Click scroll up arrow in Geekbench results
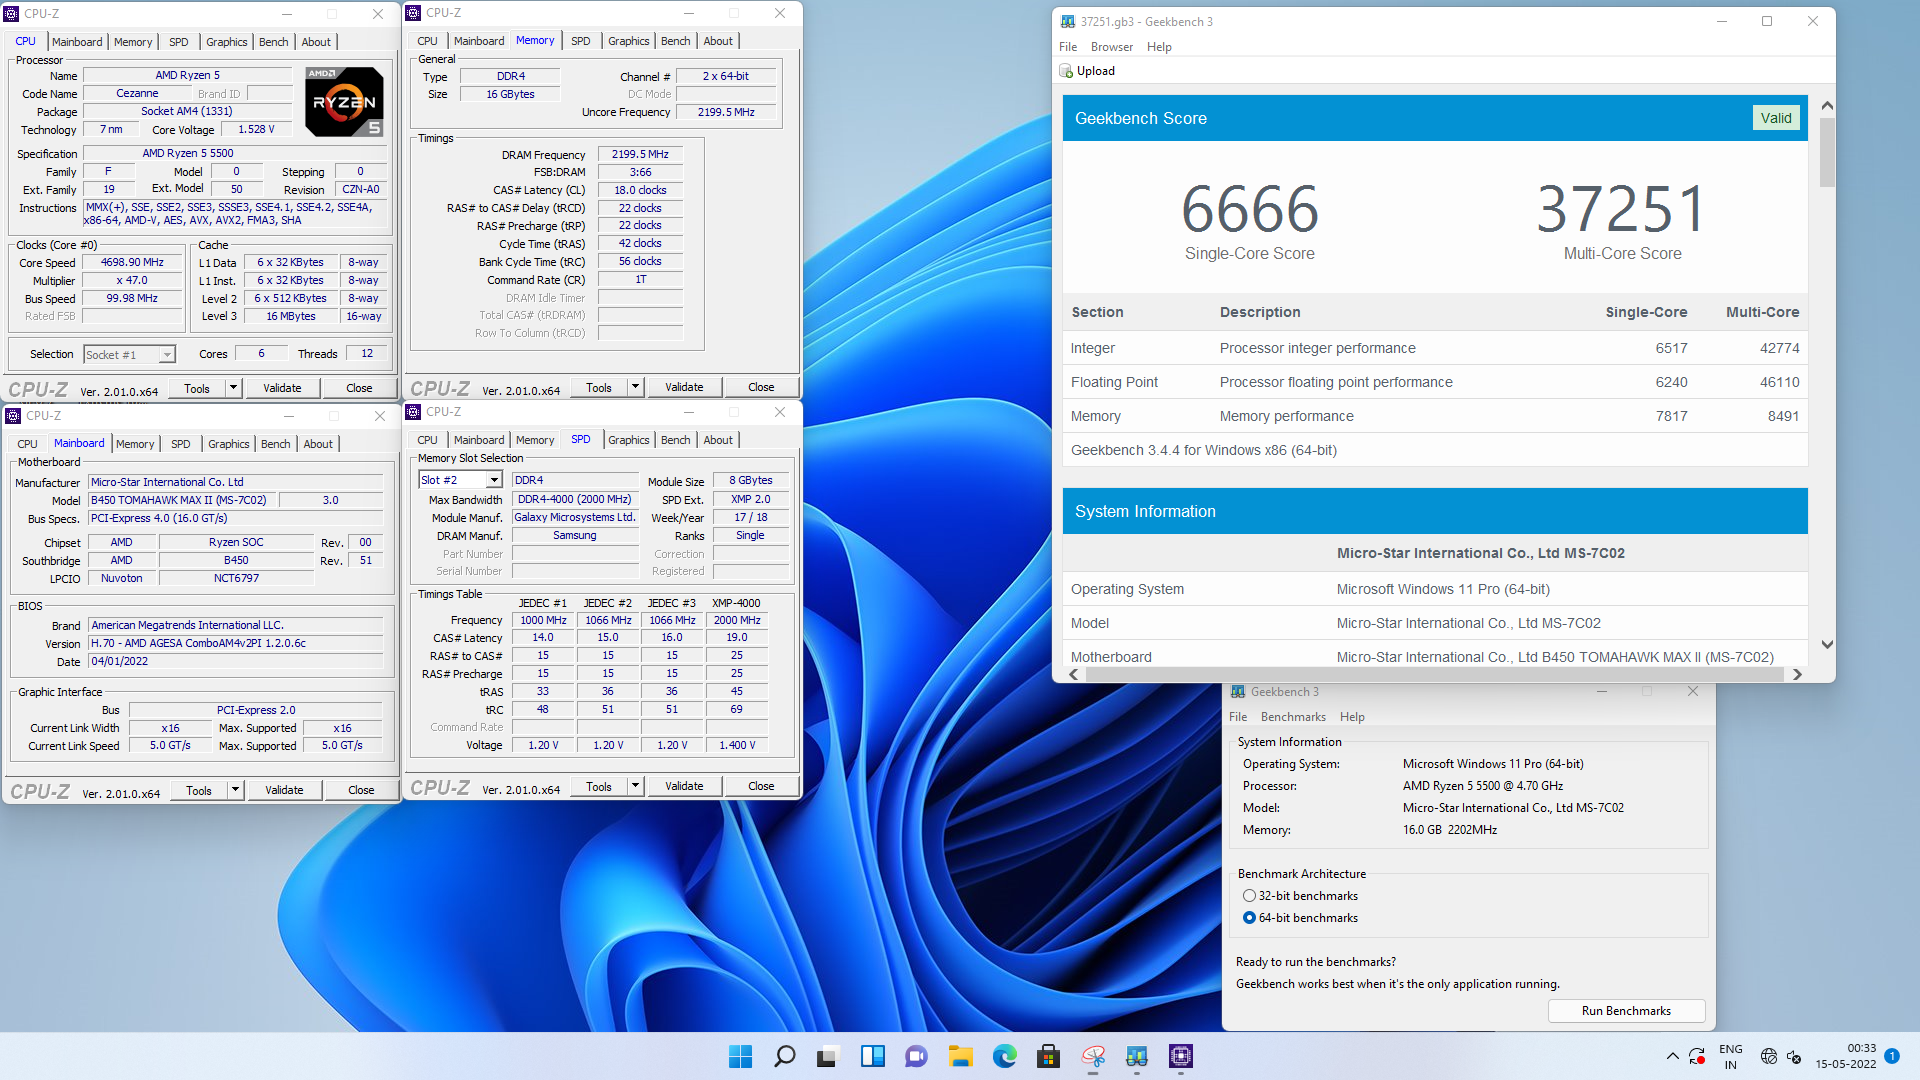Viewport: 1920px width, 1080px height. coord(1827,105)
